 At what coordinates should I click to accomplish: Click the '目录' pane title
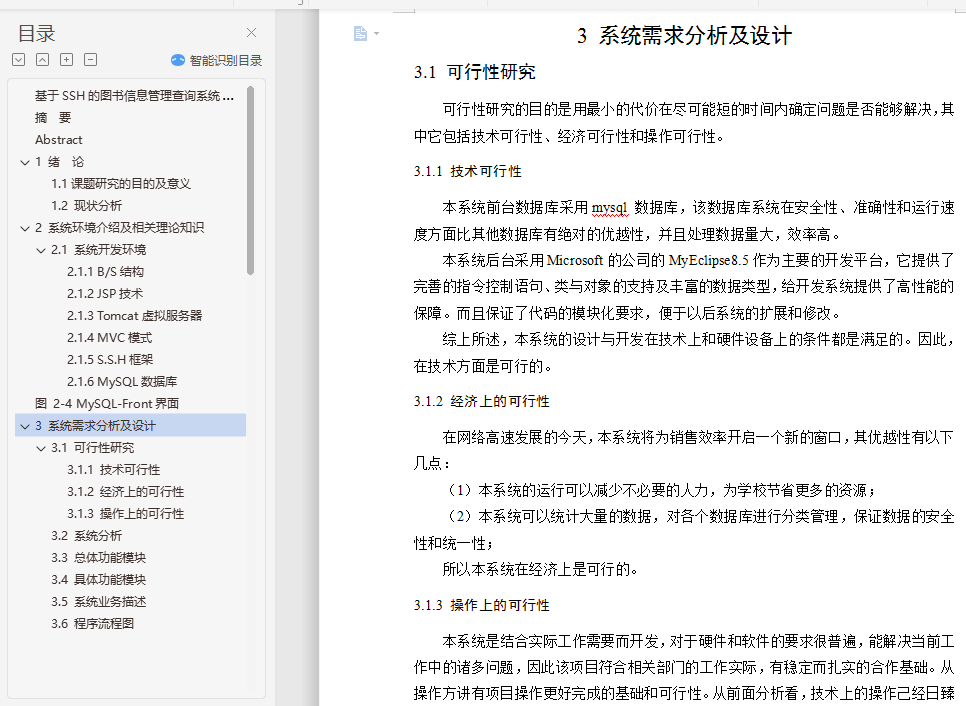coord(36,33)
